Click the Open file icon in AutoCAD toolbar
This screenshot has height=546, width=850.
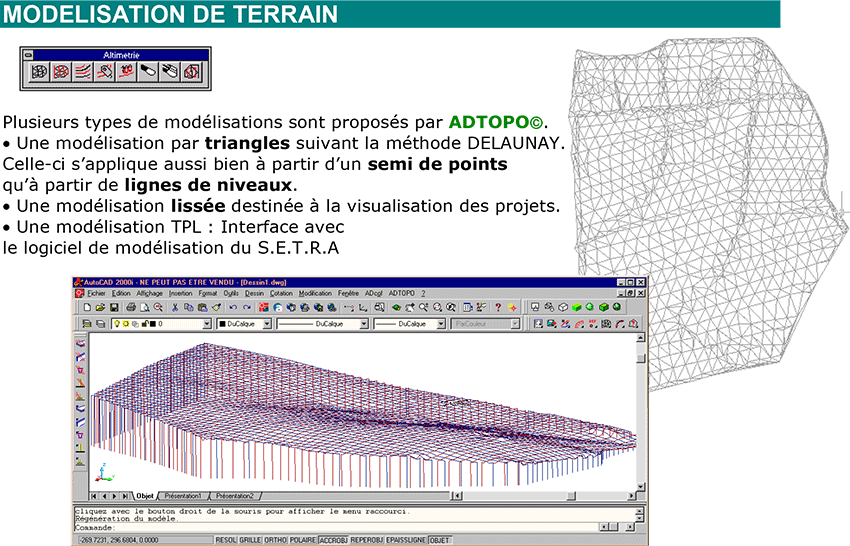pyautogui.click(x=100, y=307)
